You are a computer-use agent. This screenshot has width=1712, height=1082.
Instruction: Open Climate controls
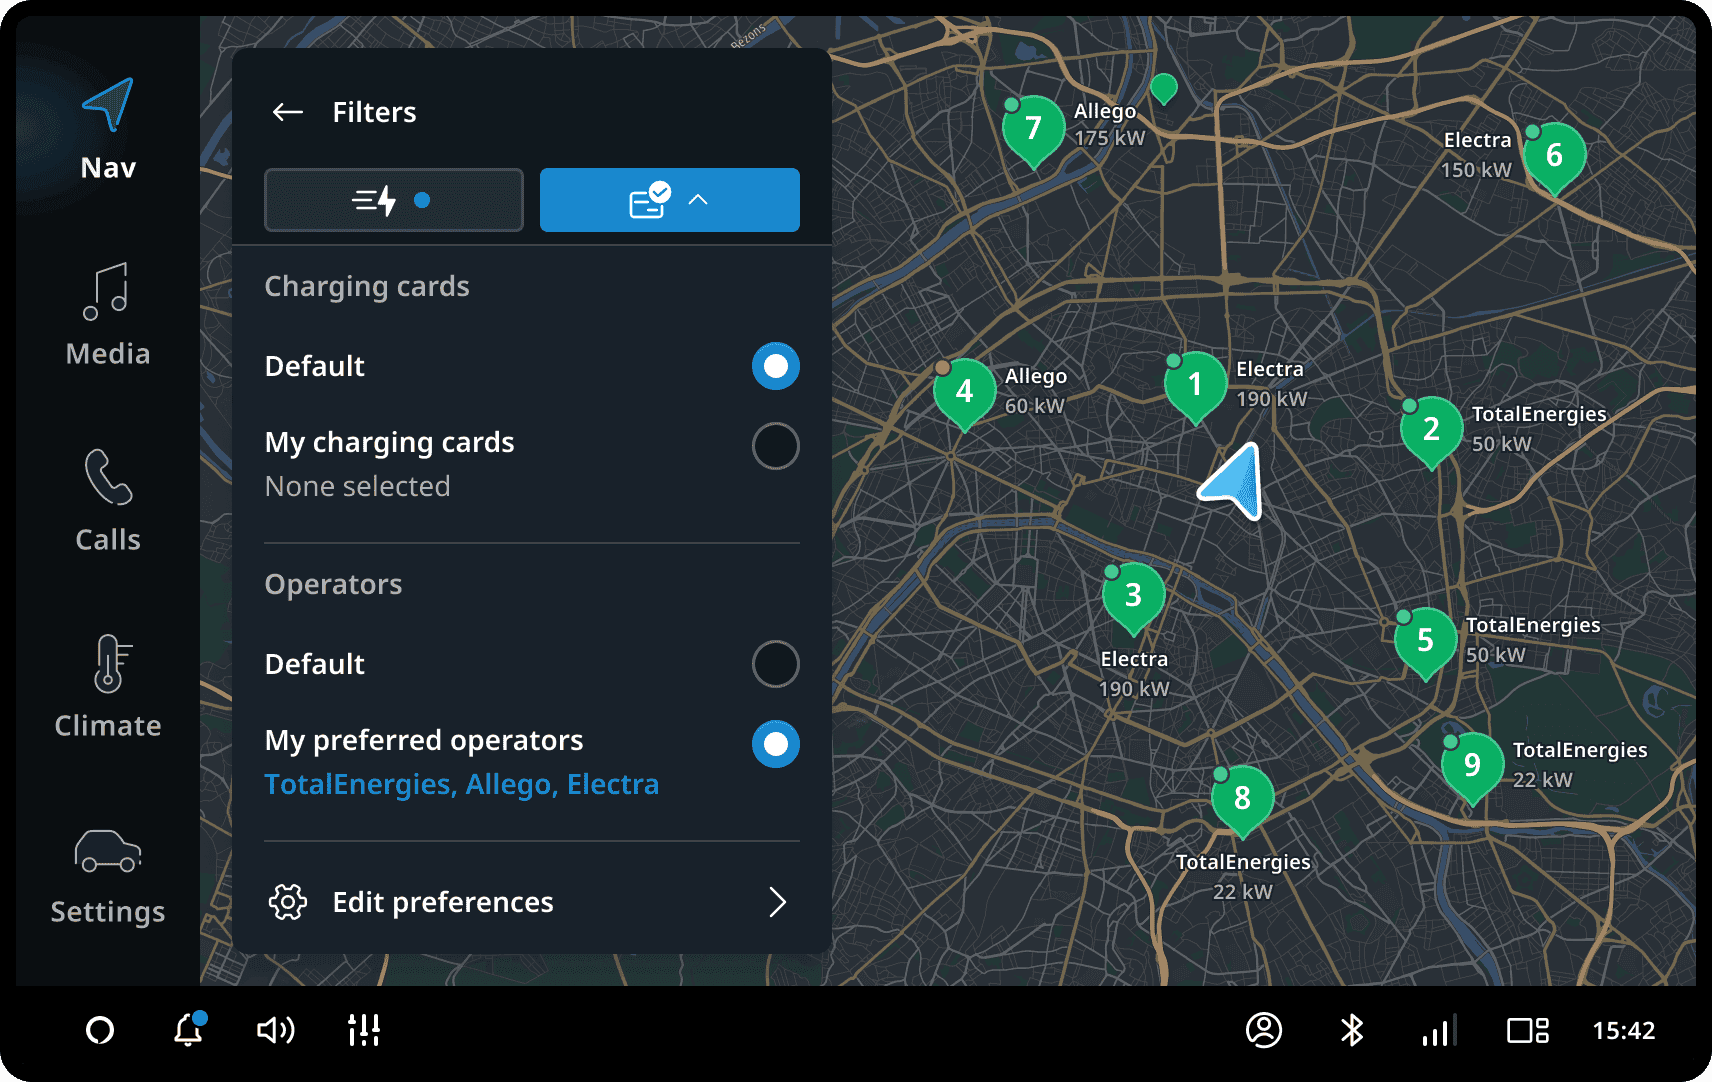tap(108, 687)
